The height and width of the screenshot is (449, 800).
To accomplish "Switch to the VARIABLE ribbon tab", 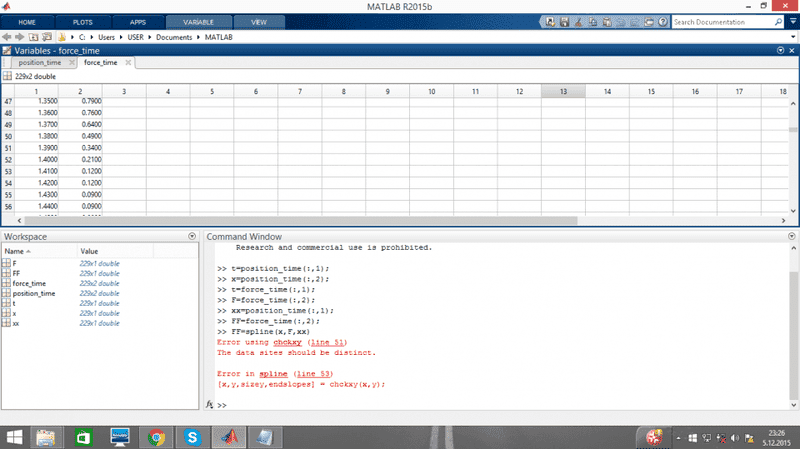I will click(198, 22).
